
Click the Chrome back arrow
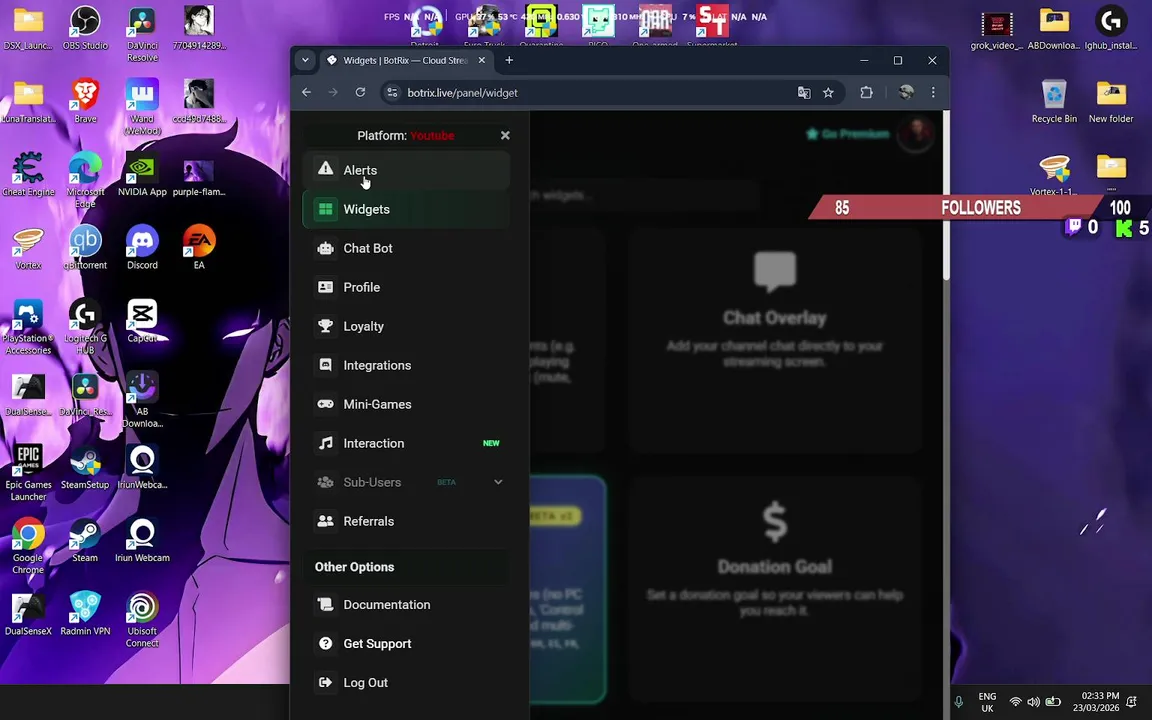click(306, 93)
